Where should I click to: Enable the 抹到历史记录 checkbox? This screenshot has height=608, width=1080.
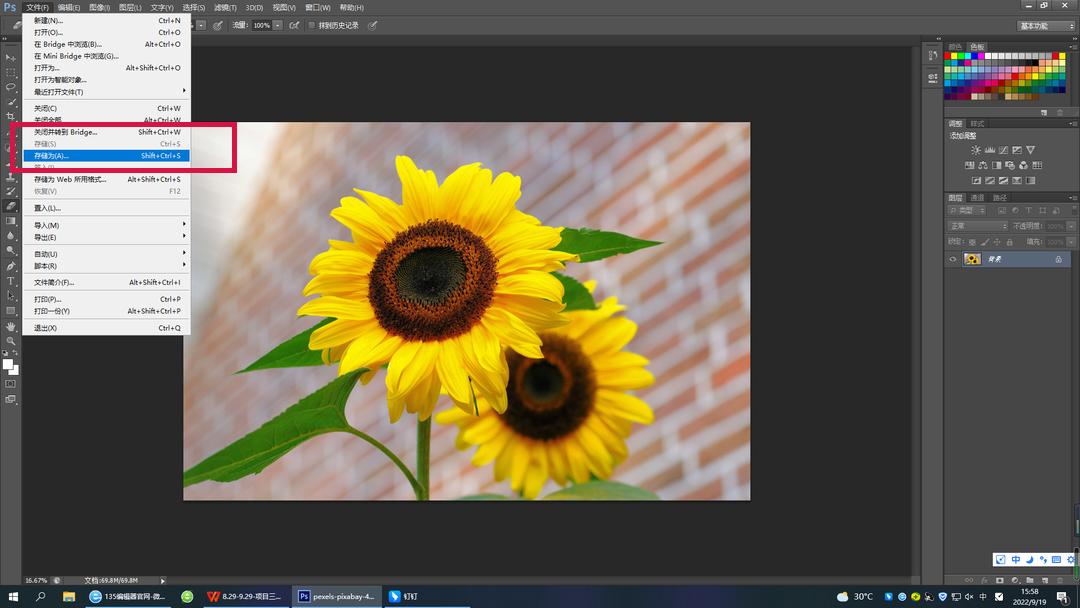tap(311, 25)
